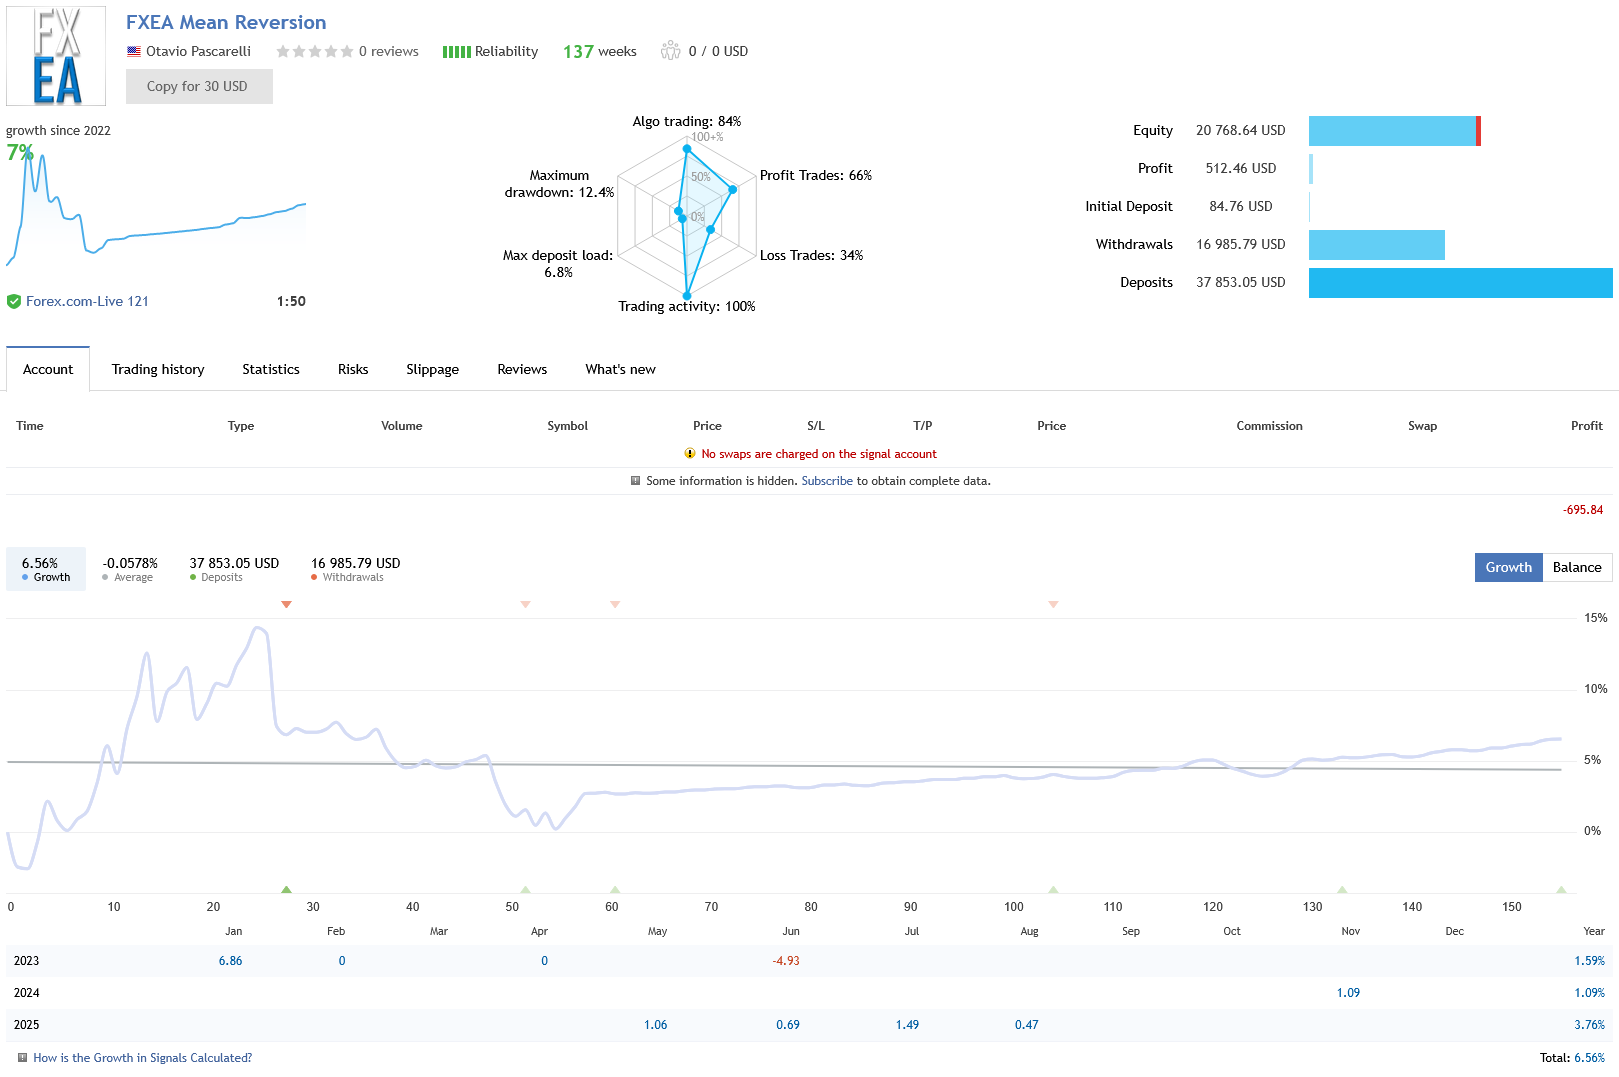Click the yellow swap warning icon

click(x=690, y=453)
